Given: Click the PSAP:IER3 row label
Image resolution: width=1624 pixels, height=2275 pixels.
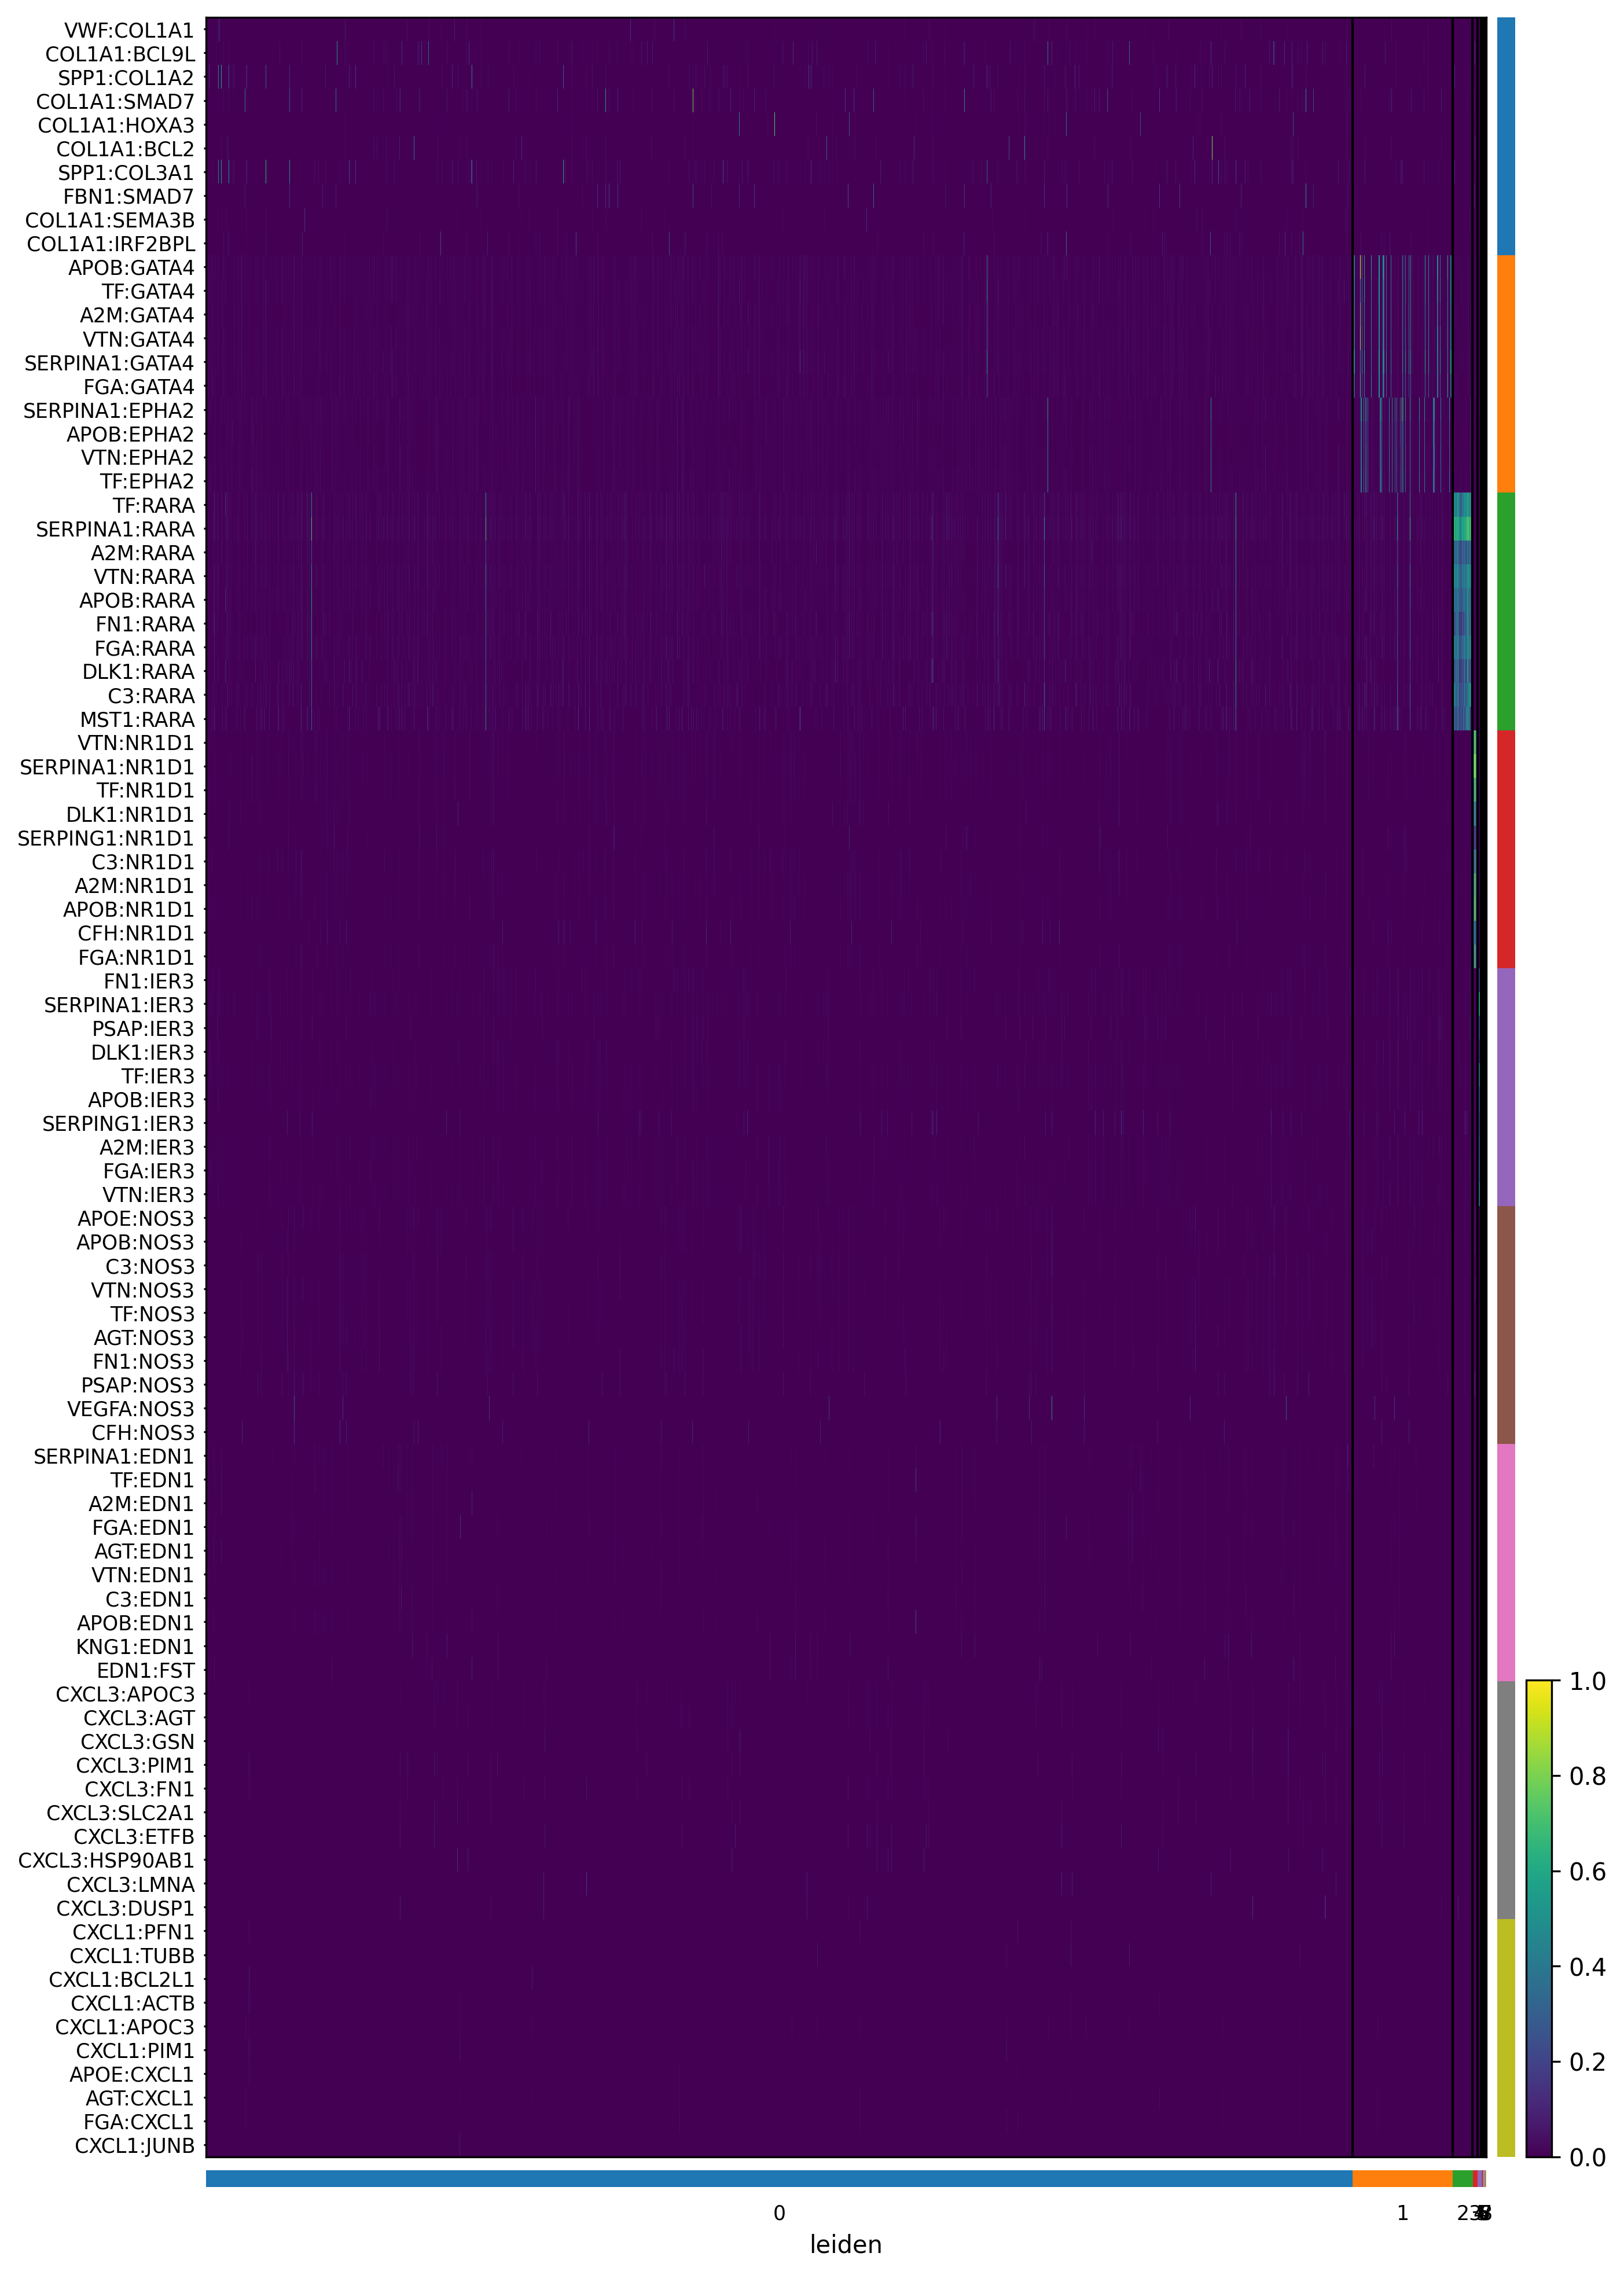Looking at the screenshot, I should [x=143, y=1029].
